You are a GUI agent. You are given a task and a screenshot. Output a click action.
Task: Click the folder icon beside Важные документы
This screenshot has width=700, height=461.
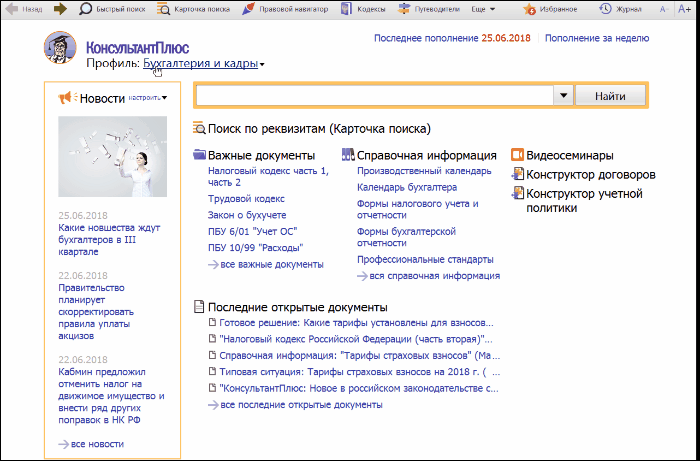pyautogui.click(x=200, y=155)
